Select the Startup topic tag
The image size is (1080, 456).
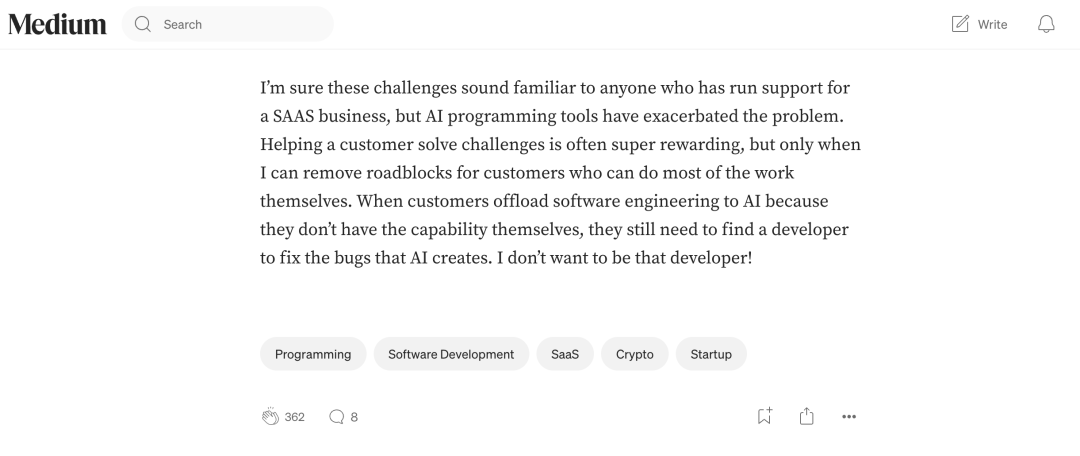[x=711, y=354]
